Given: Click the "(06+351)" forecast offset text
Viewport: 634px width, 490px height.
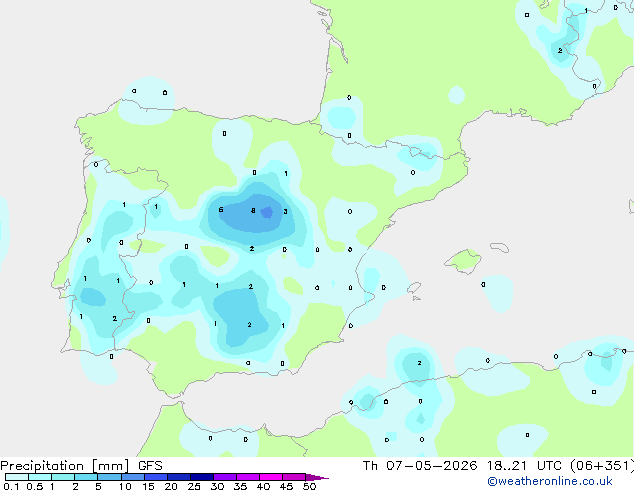Looking at the screenshot, I should tap(602, 466).
